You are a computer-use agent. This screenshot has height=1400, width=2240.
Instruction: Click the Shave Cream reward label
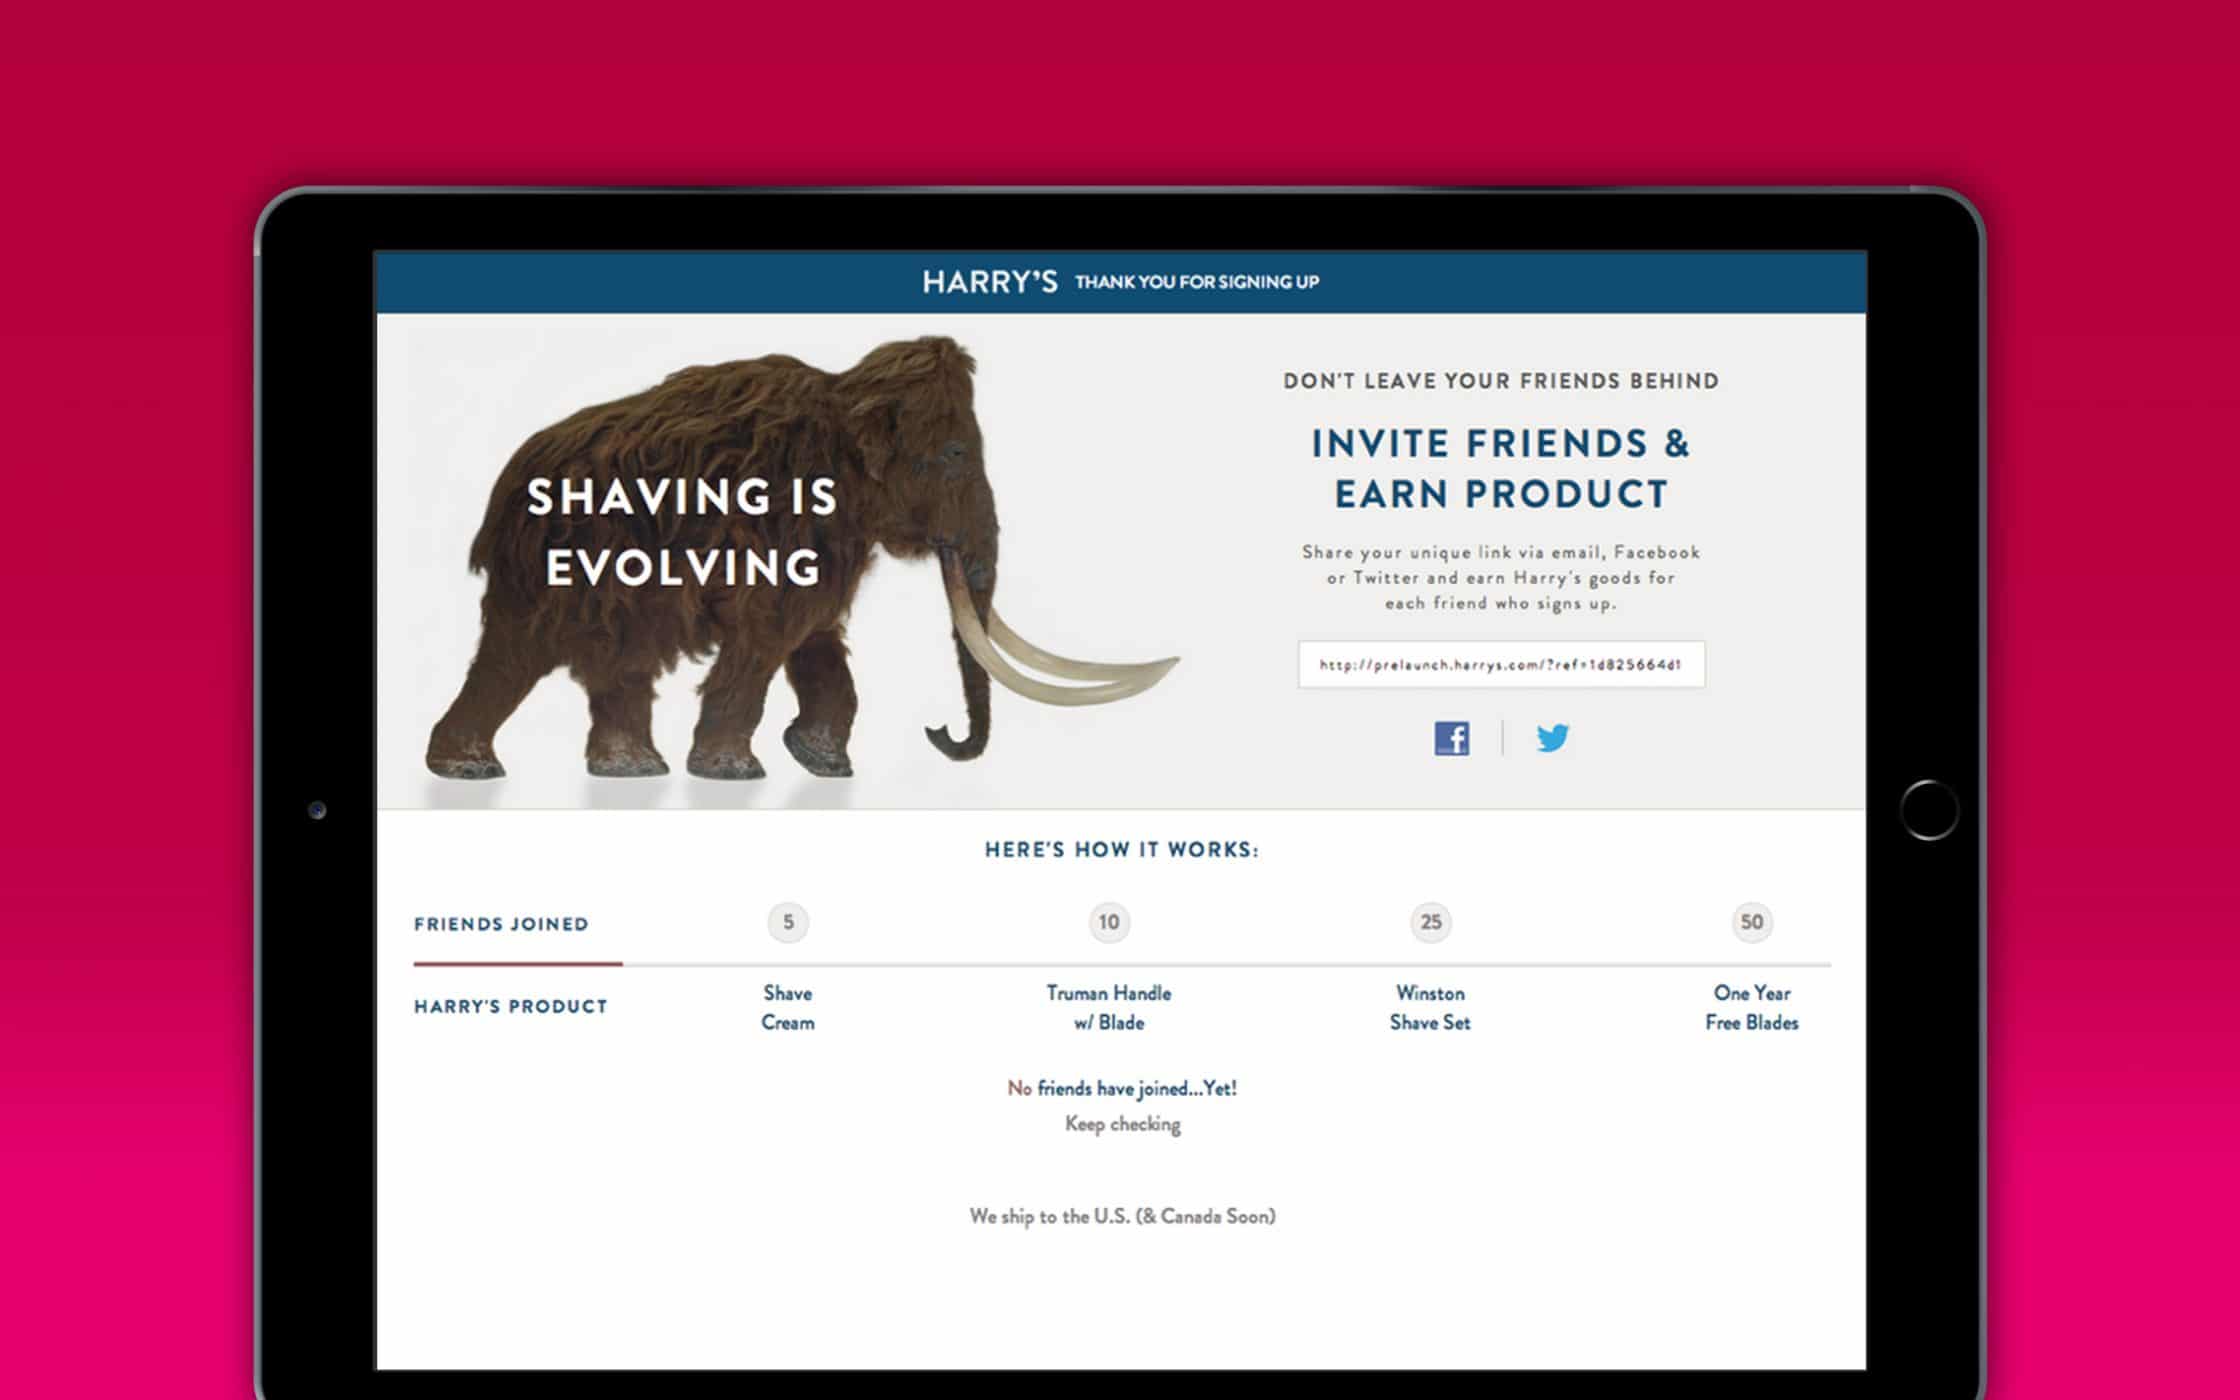[x=788, y=1008]
